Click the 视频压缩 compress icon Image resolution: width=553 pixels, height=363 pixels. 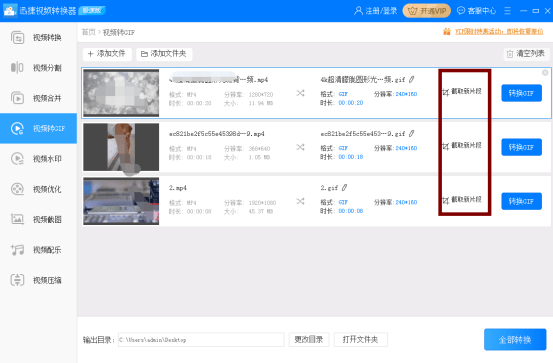(x=17, y=280)
